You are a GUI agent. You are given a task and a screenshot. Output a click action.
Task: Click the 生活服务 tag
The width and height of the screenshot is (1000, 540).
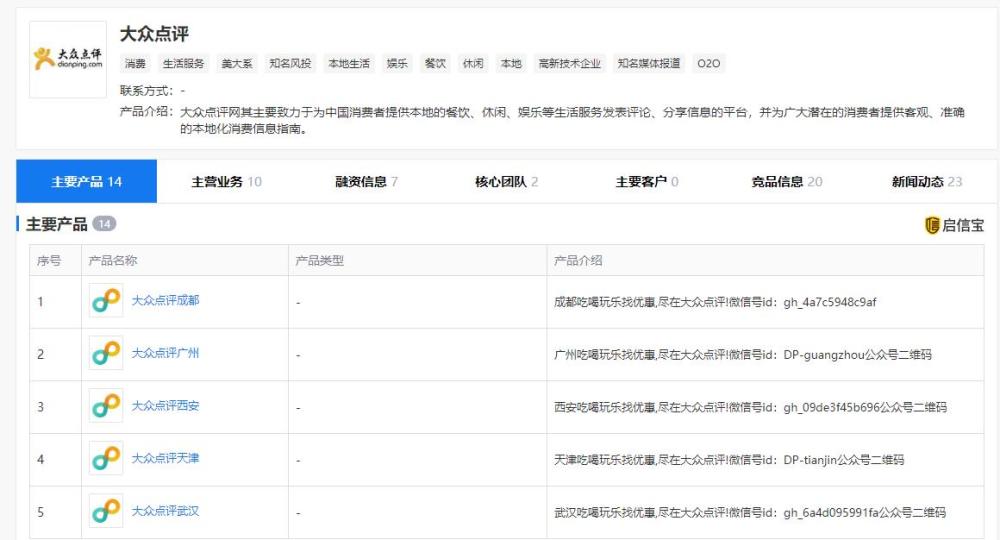click(183, 63)
